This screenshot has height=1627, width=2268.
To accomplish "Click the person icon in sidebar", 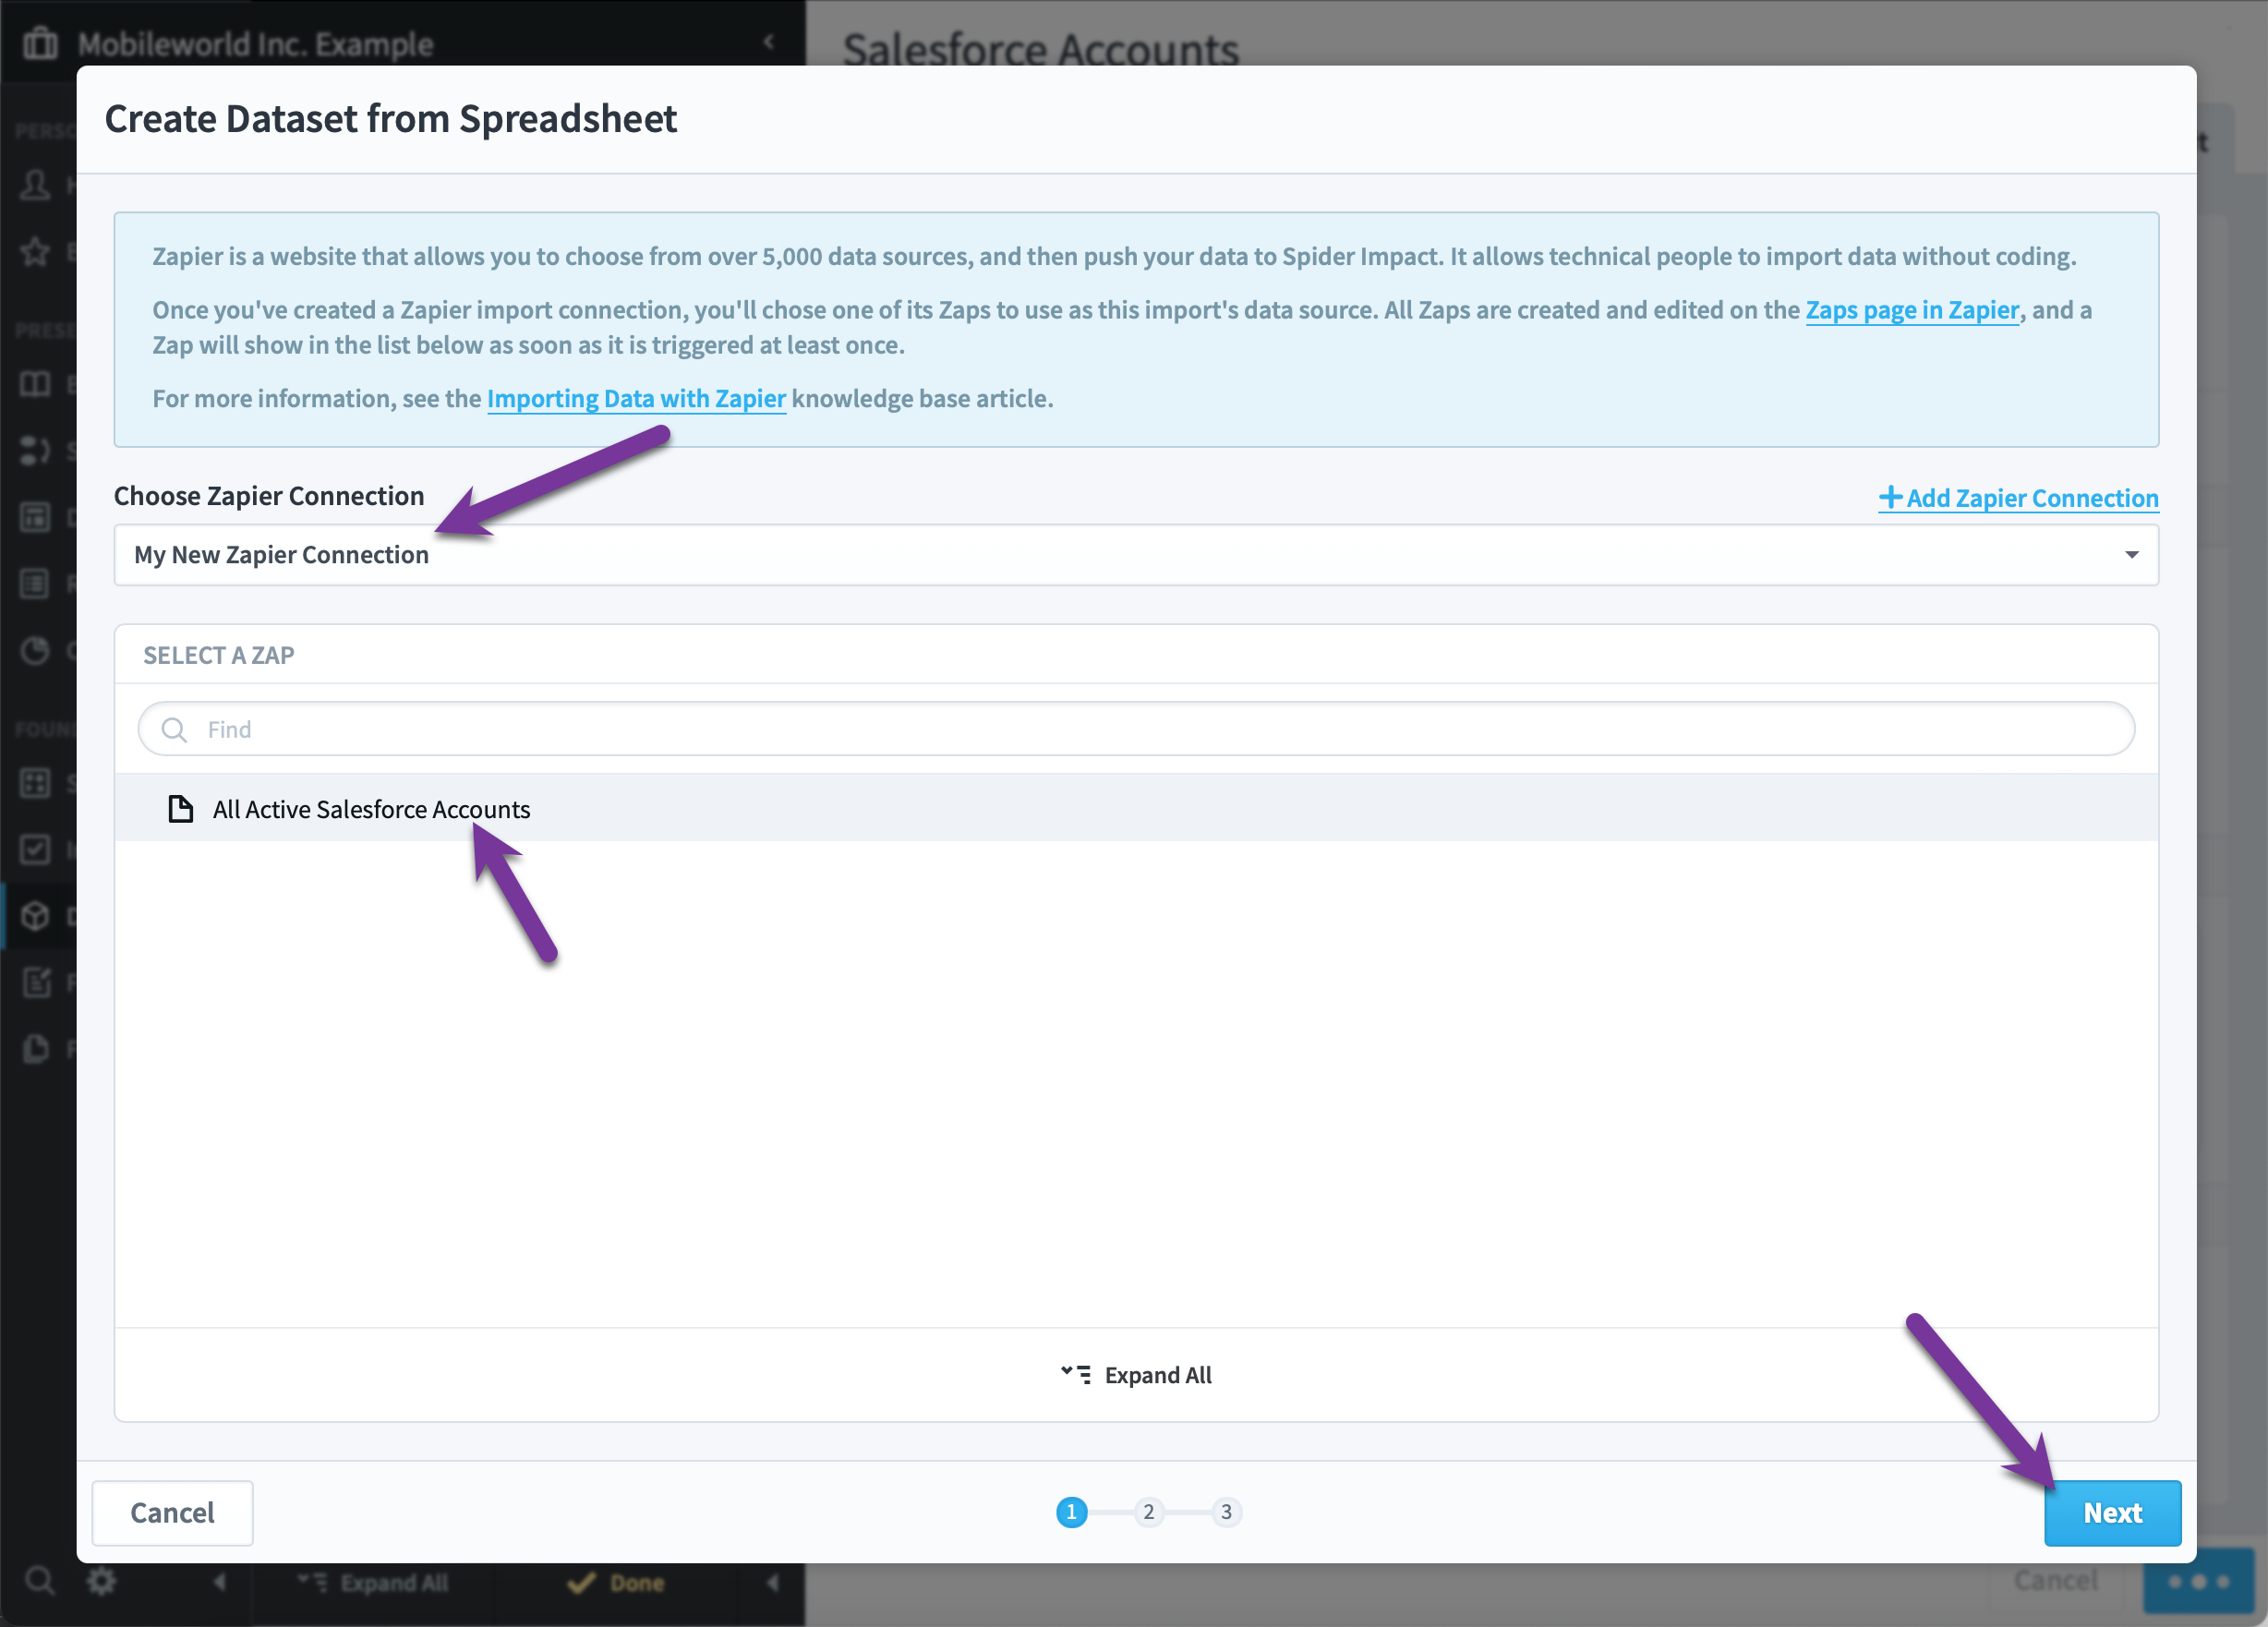I will tap(35, 185).
